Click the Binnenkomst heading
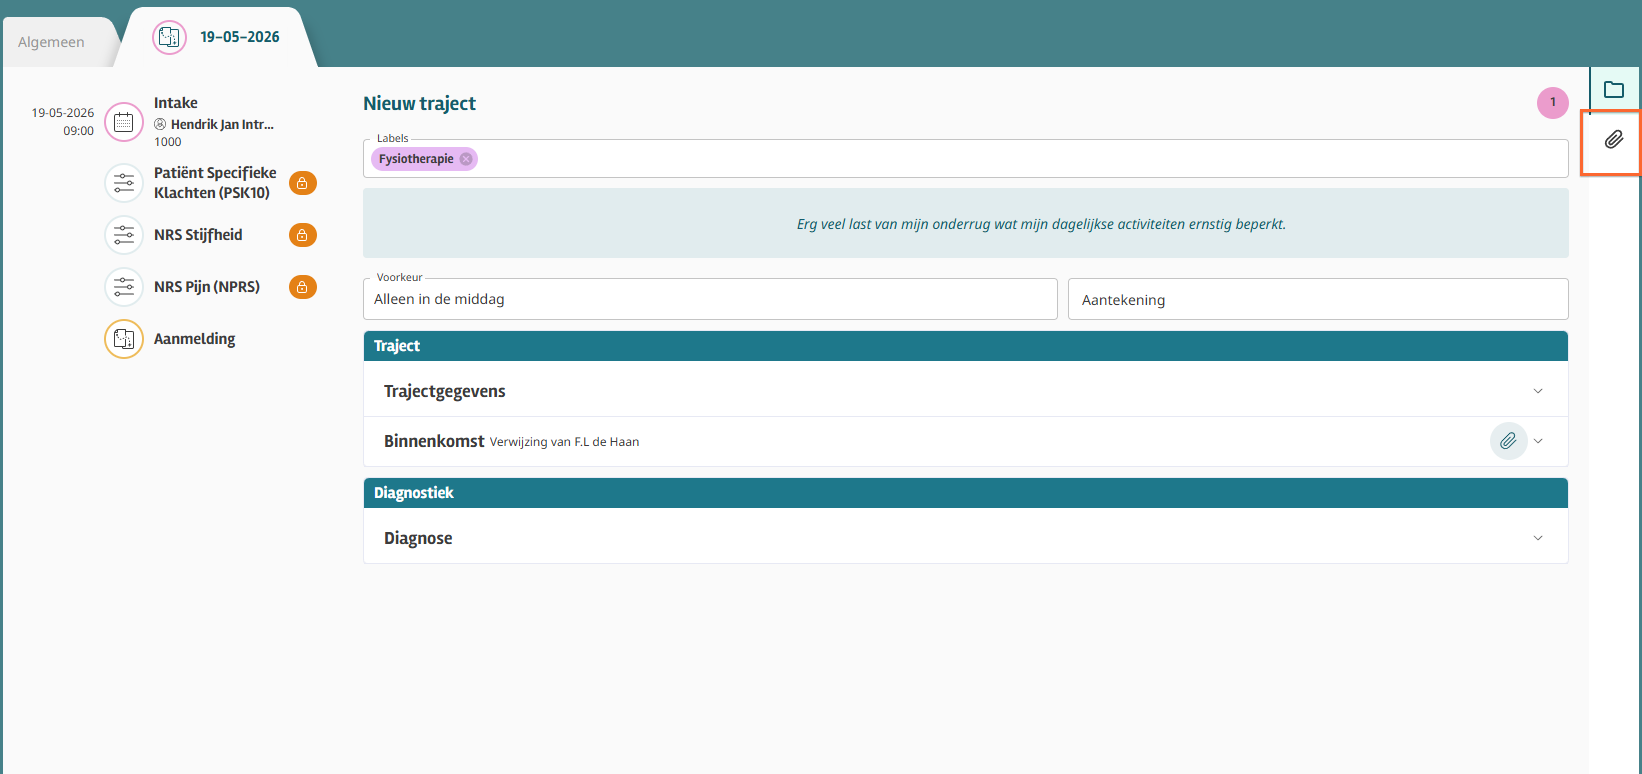This screenshot has height=774, width=1642. pos(434,441)
